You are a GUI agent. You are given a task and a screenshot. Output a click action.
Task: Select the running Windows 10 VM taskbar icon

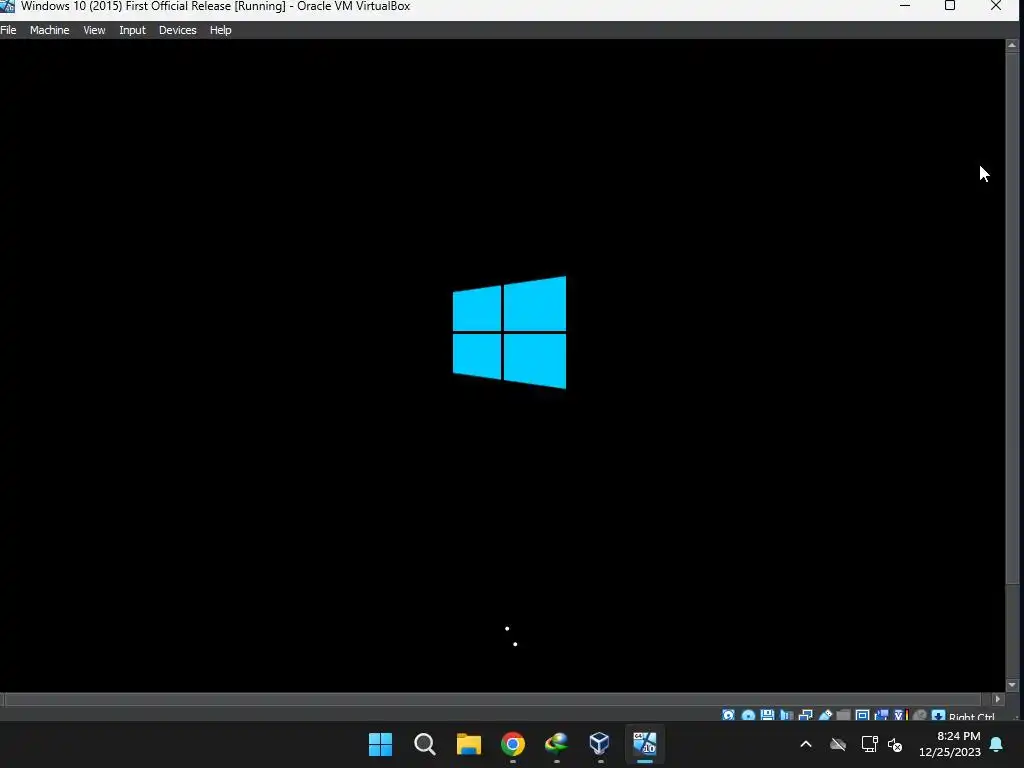645,744
